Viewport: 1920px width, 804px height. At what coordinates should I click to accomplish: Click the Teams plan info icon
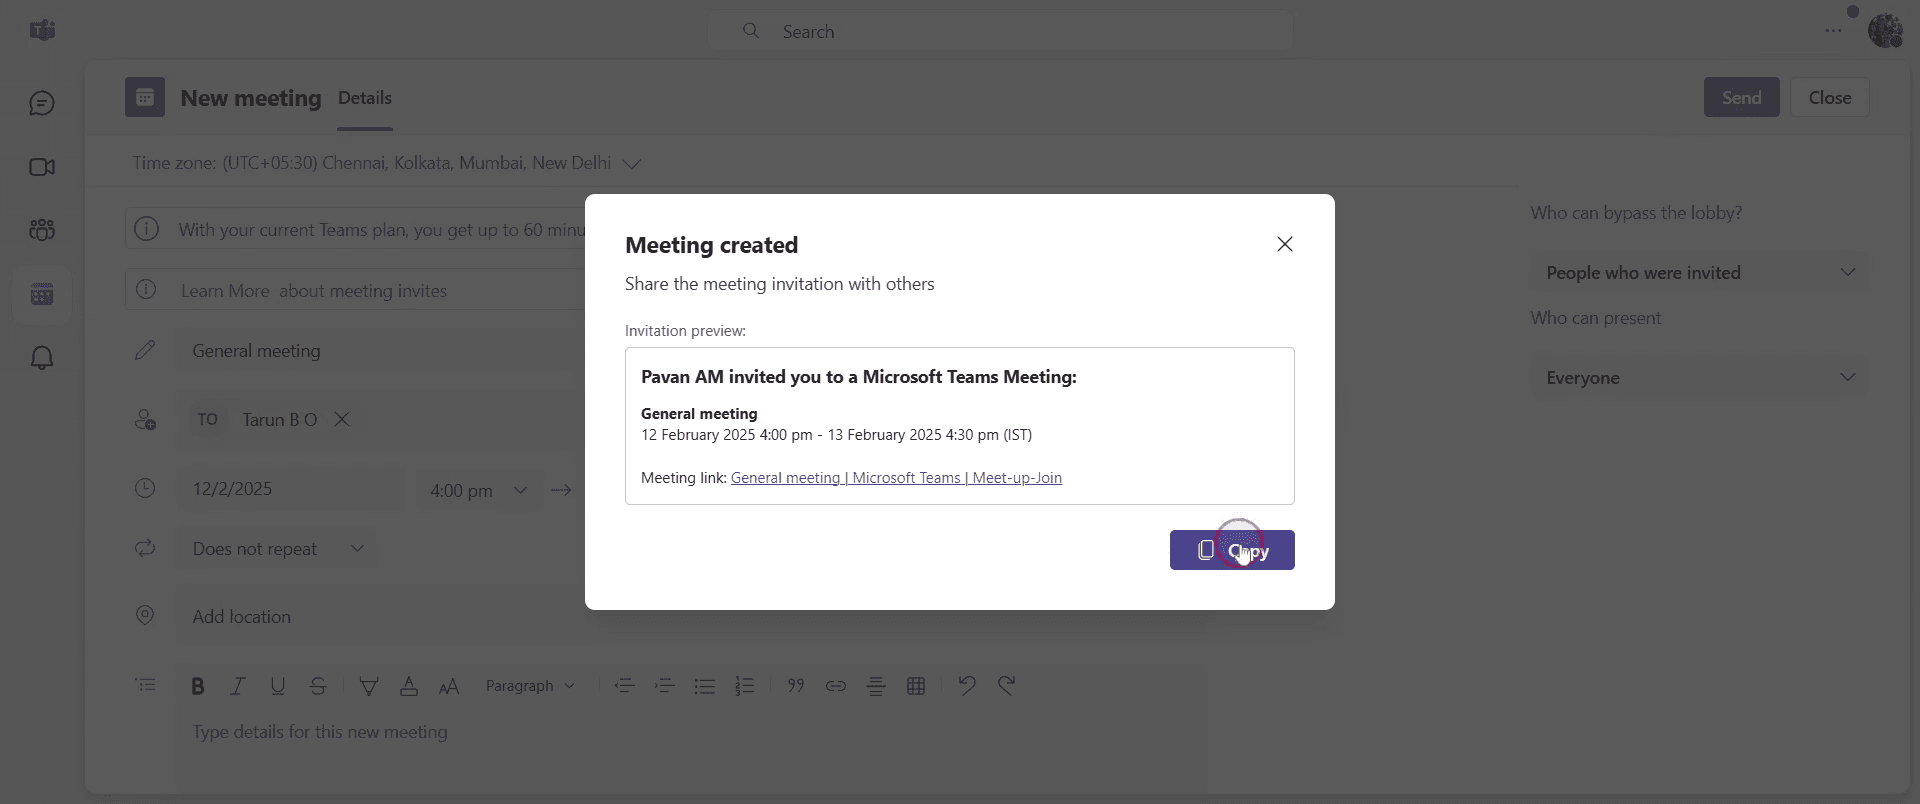146,229
